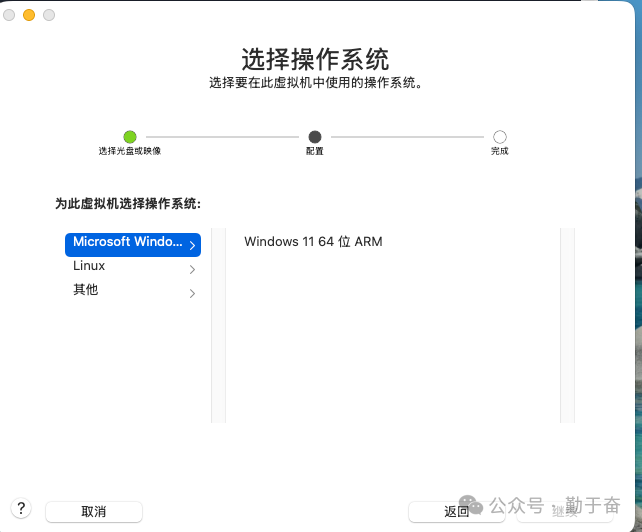Click the 为此虚拟机选择操作系统 label

click(x=128, y=204)
